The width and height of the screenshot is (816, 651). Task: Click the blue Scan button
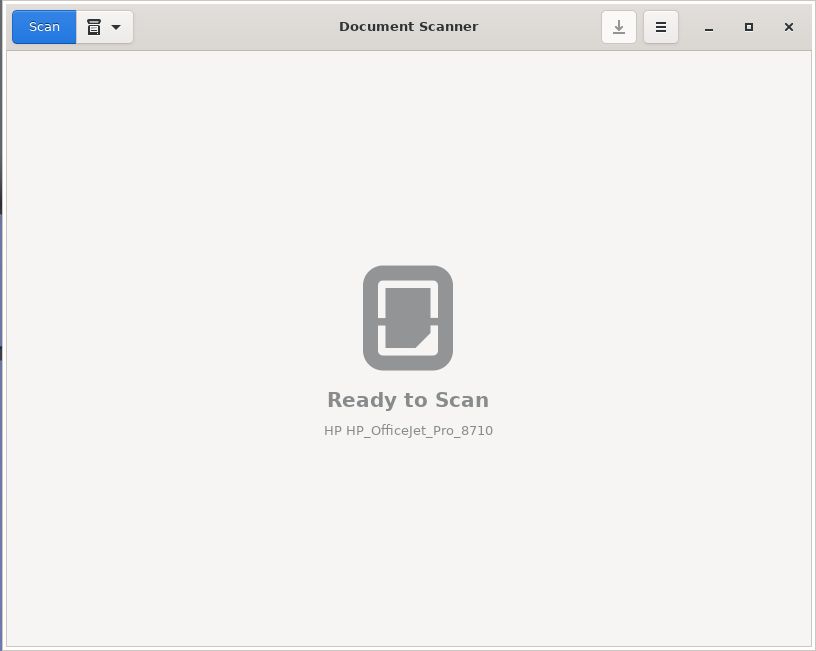pos(44,27)
